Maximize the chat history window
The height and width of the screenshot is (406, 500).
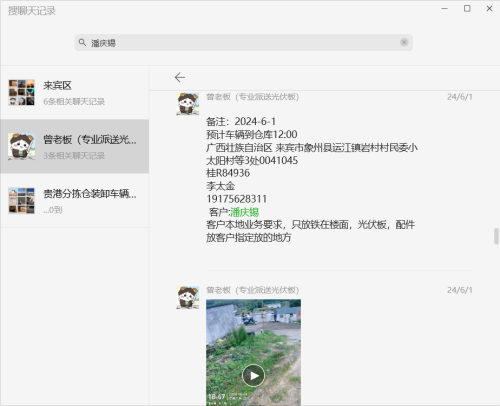point(467,9)
